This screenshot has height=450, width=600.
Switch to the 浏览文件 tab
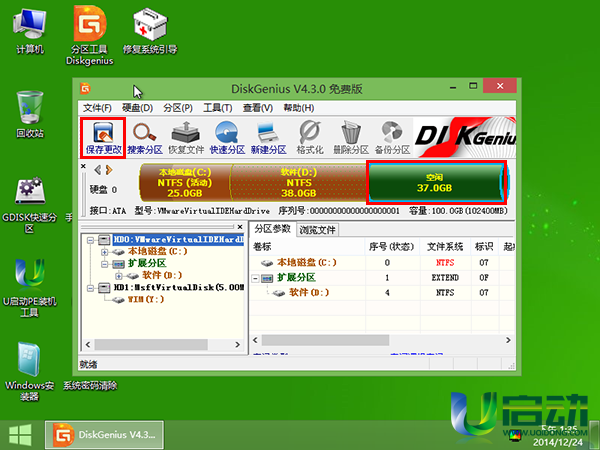(317, 230)
